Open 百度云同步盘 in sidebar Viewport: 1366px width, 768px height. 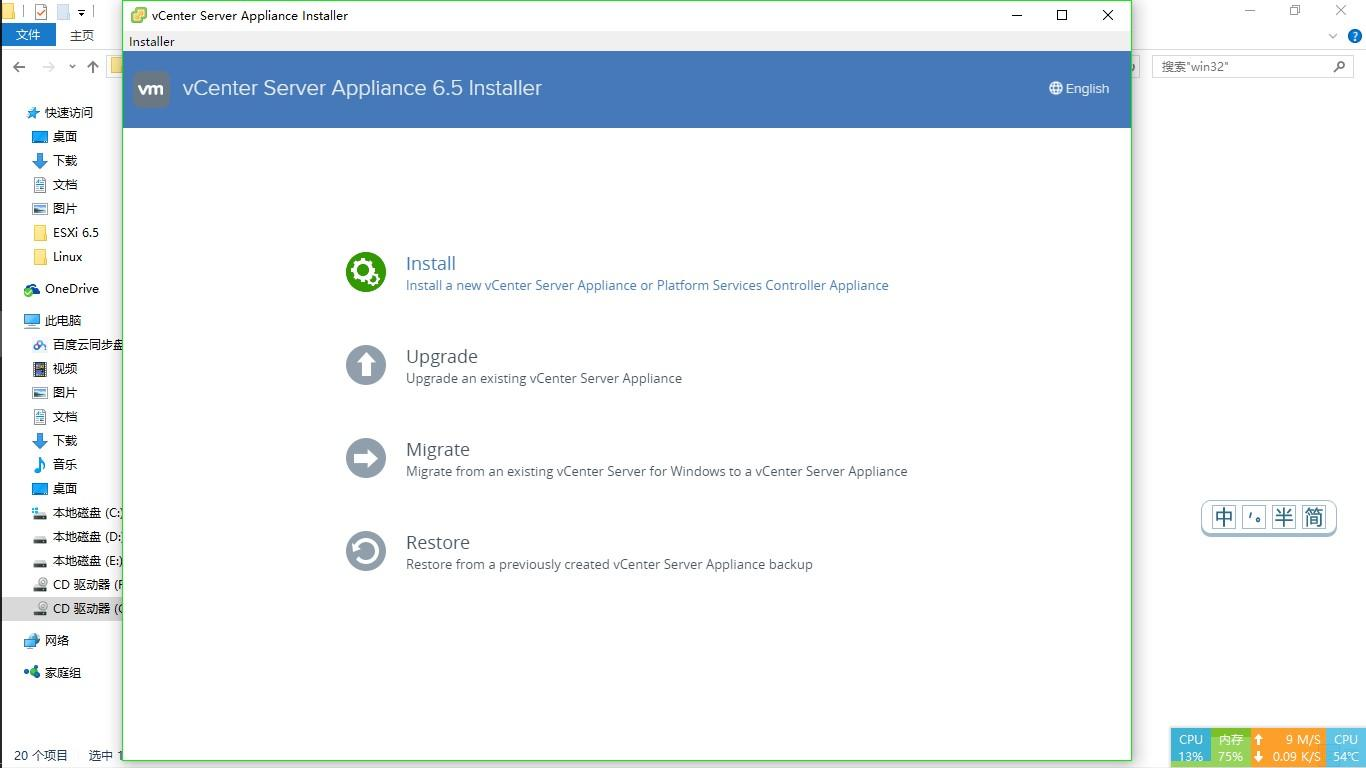tap(77, 345)
